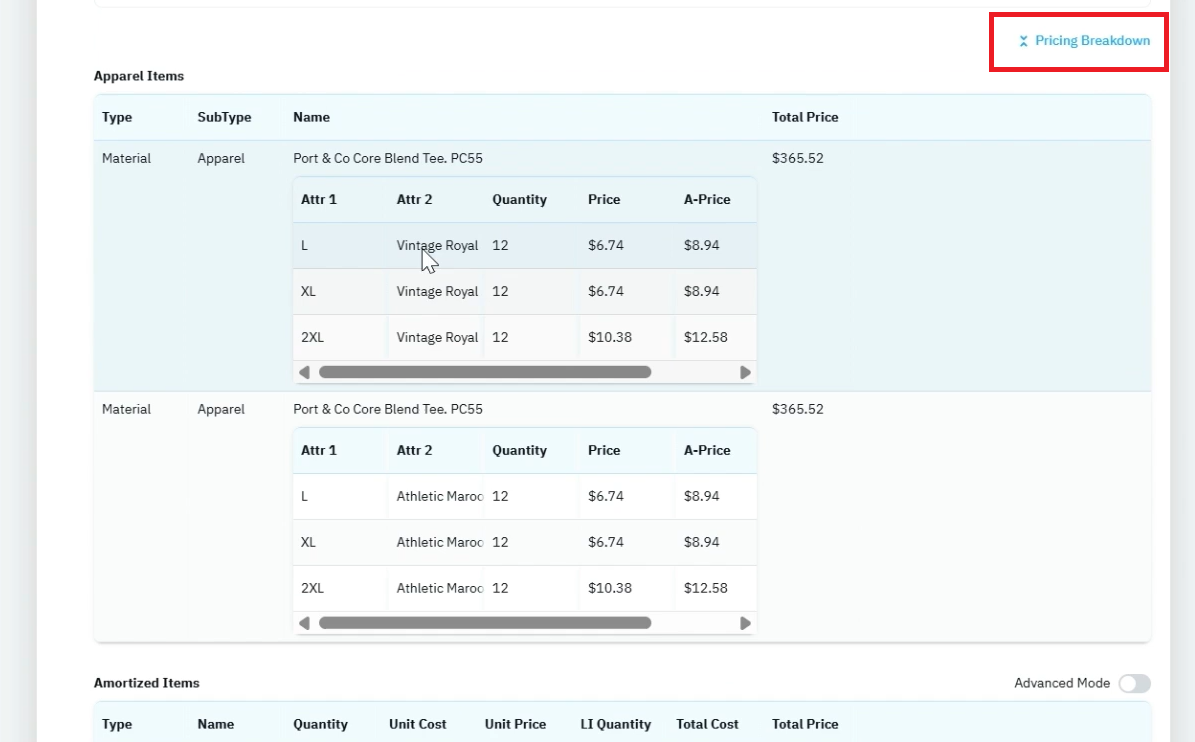Viewport: 1195px width, 742px height.
Task: Click Unit Cost header in Amortized Items
Action: [x=418, y=724]
